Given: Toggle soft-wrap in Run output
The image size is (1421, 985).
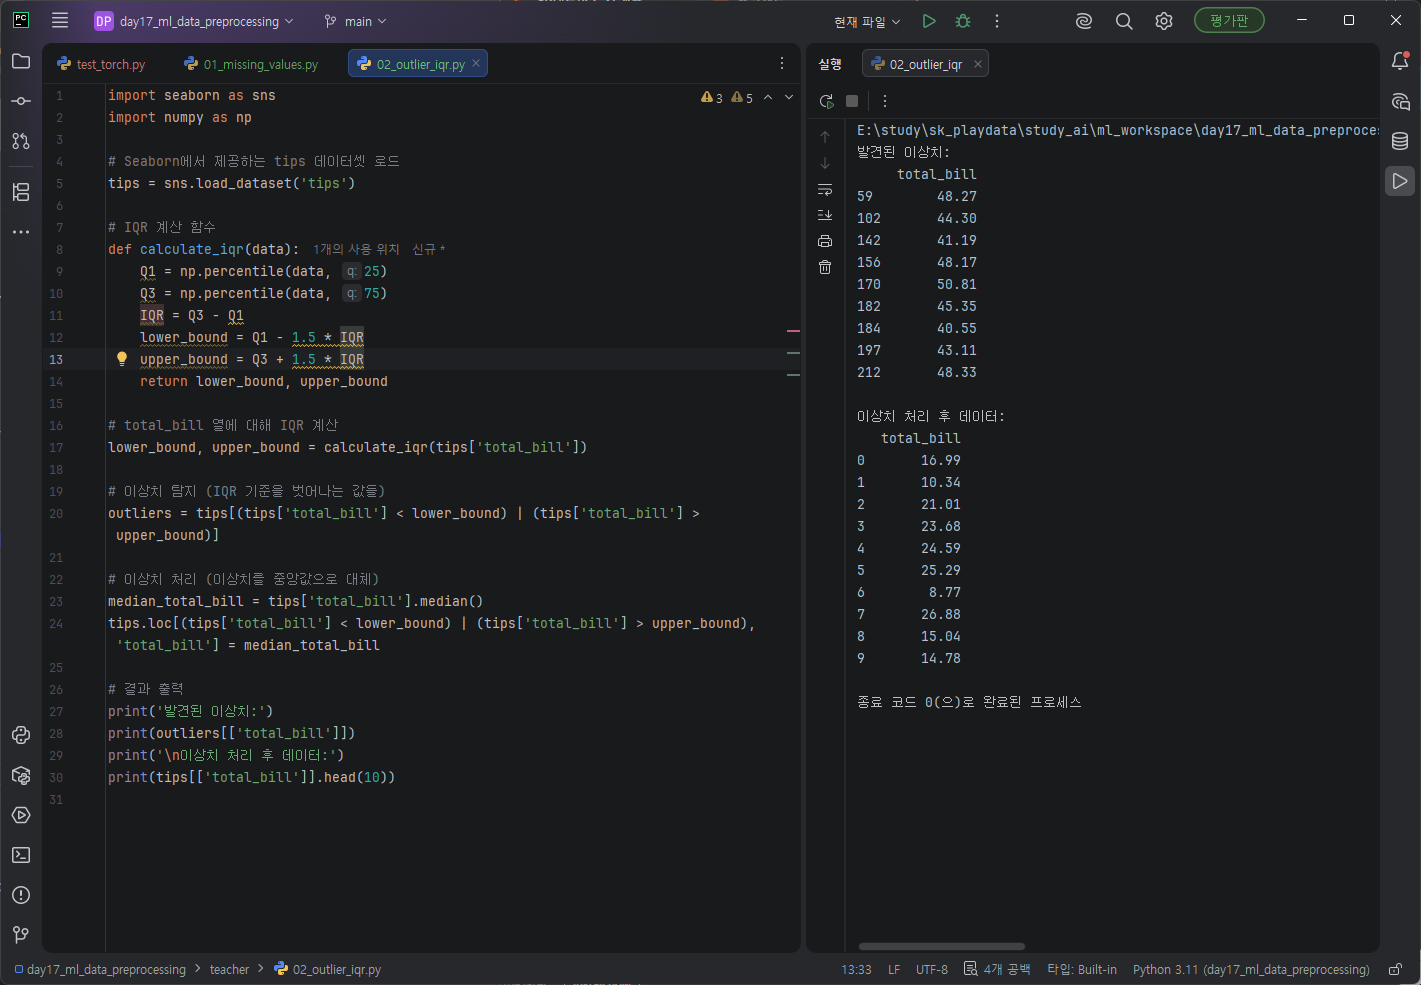Looking at the screenshot, I should [825, 189].
